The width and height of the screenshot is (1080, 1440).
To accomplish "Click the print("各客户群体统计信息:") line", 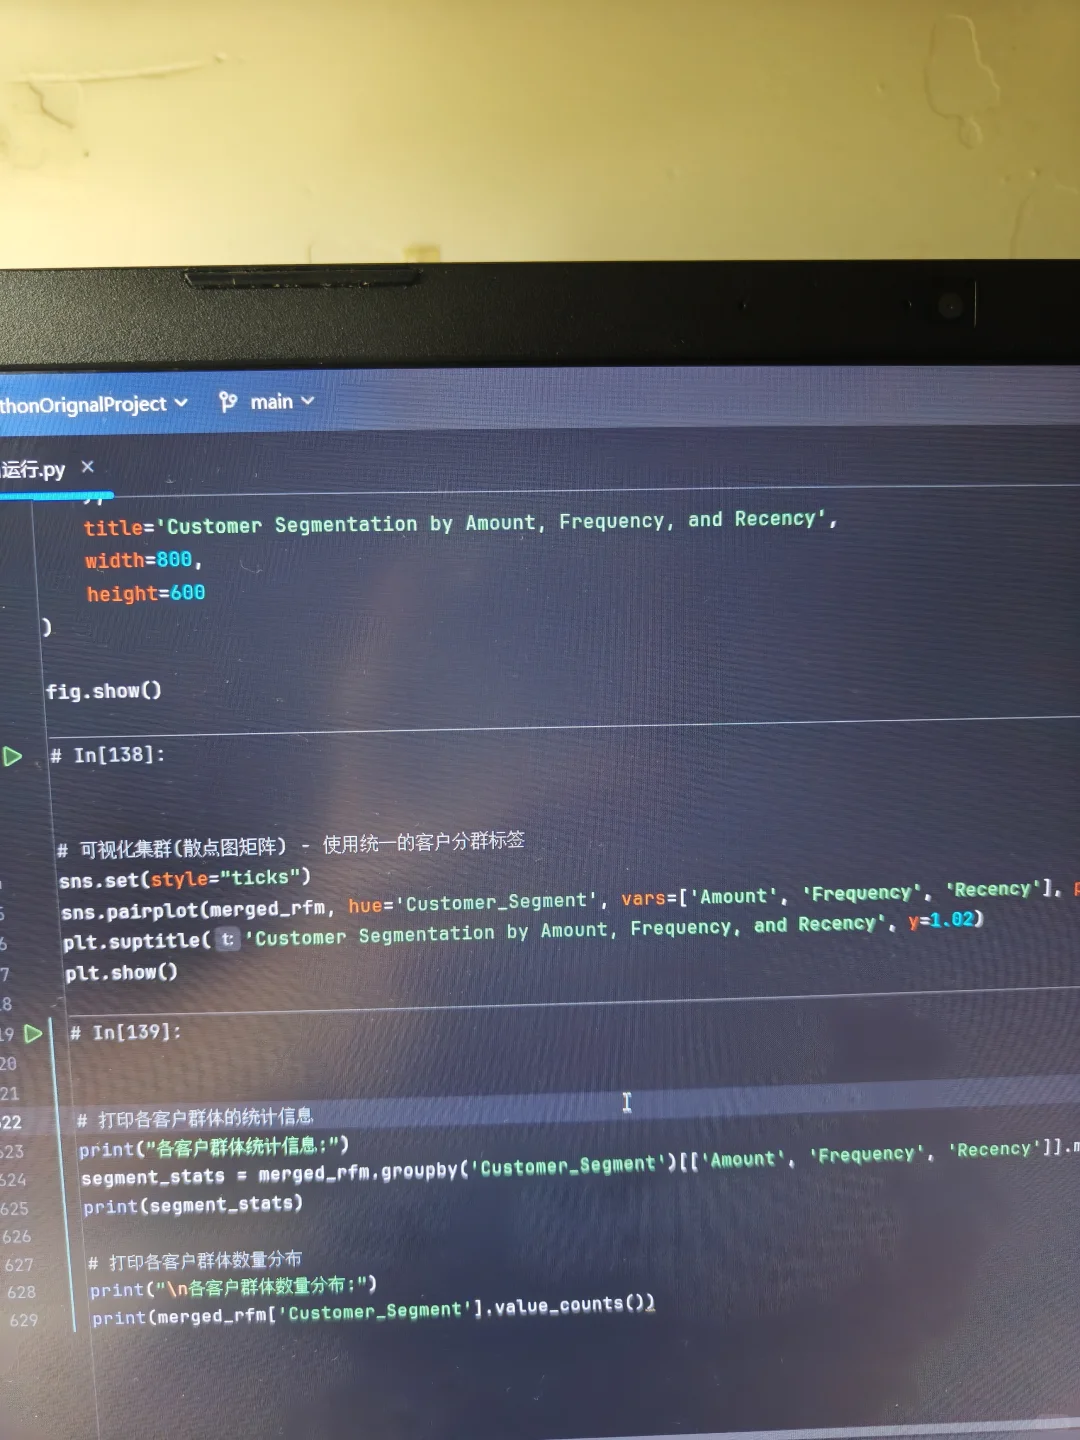I will tap(214, 1147).
